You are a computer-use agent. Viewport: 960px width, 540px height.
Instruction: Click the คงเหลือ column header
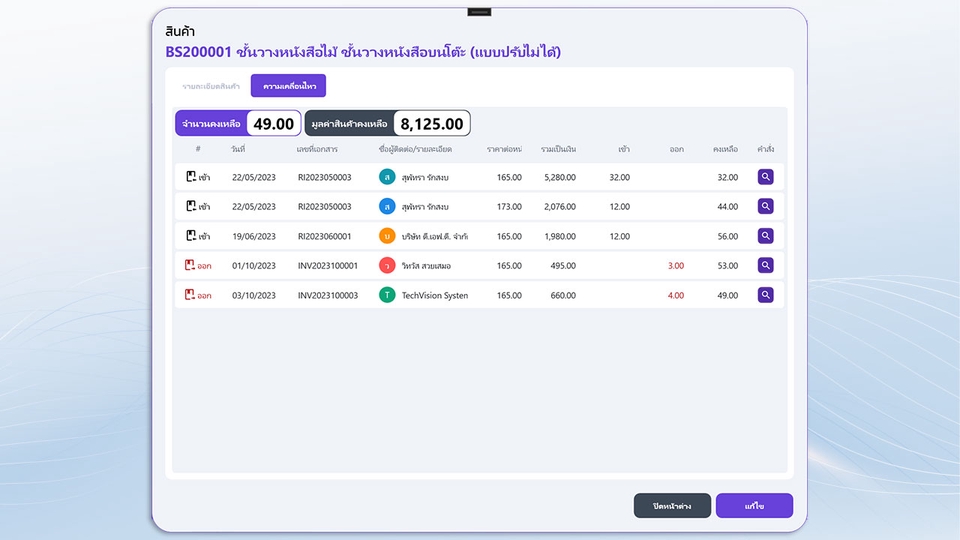coord(725,149)
